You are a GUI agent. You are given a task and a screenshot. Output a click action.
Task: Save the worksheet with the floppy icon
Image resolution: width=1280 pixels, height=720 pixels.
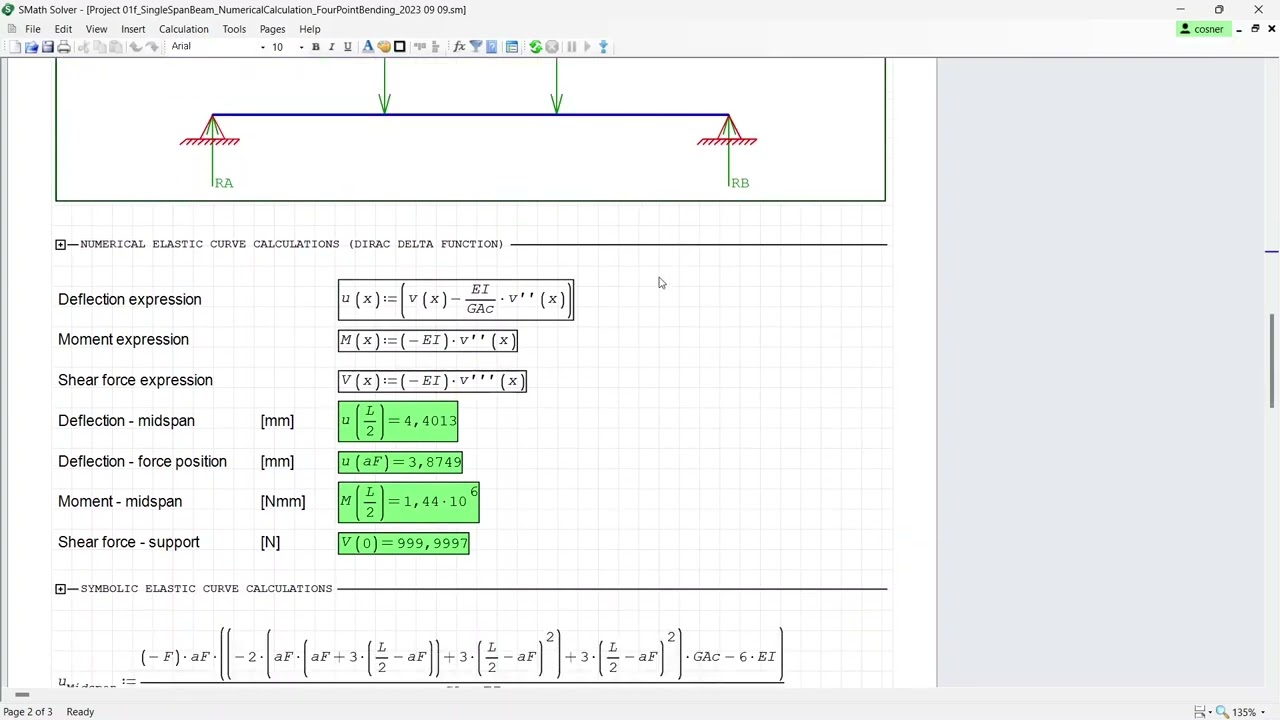tap(47, 47)
